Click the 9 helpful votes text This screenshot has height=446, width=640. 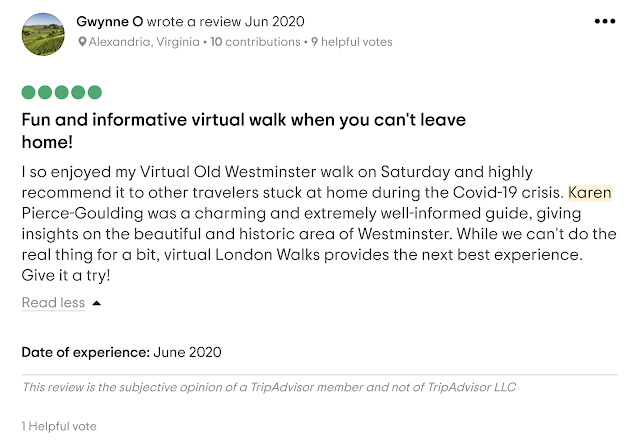click(x=352, y=42)
